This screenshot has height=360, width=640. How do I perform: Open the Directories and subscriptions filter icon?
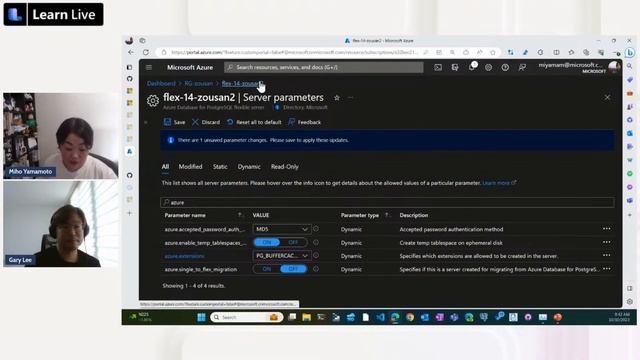coord(455,67)
